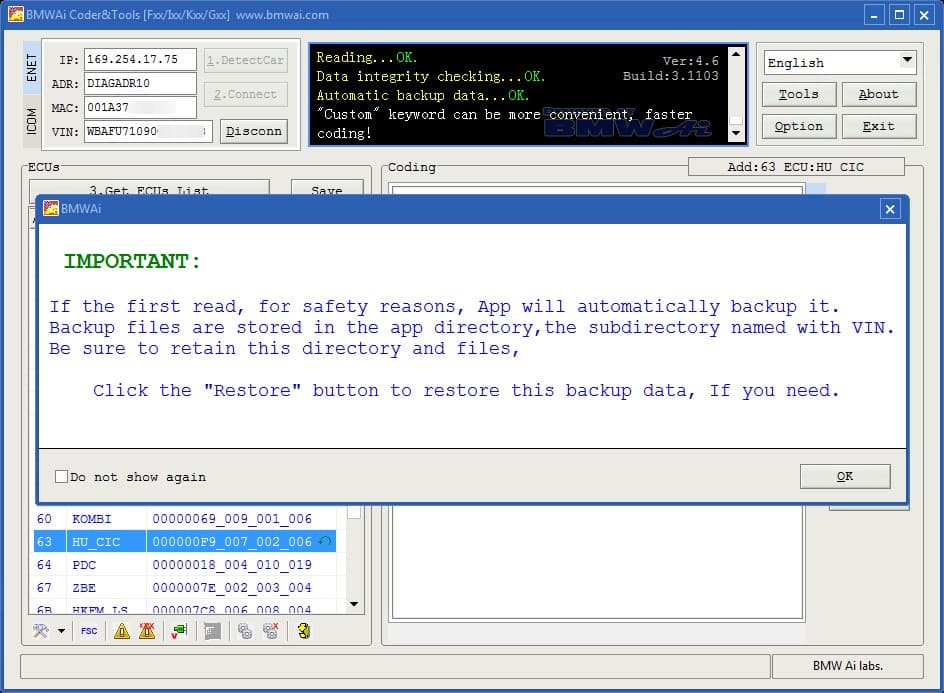The height and width of the screenshot is (693, 944).
Task: Switch to the ENET connection tab
Action: click(x=32, y=67)
